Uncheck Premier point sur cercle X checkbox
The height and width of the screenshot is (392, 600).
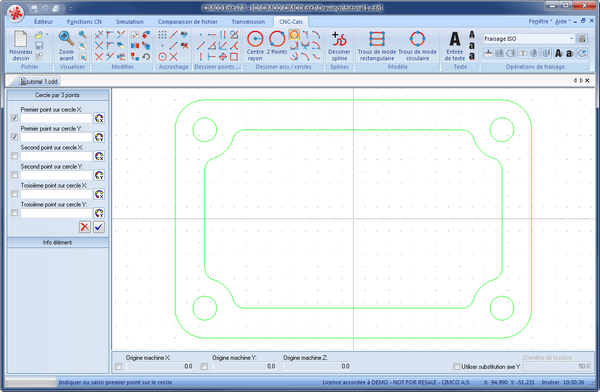point(15,118)
